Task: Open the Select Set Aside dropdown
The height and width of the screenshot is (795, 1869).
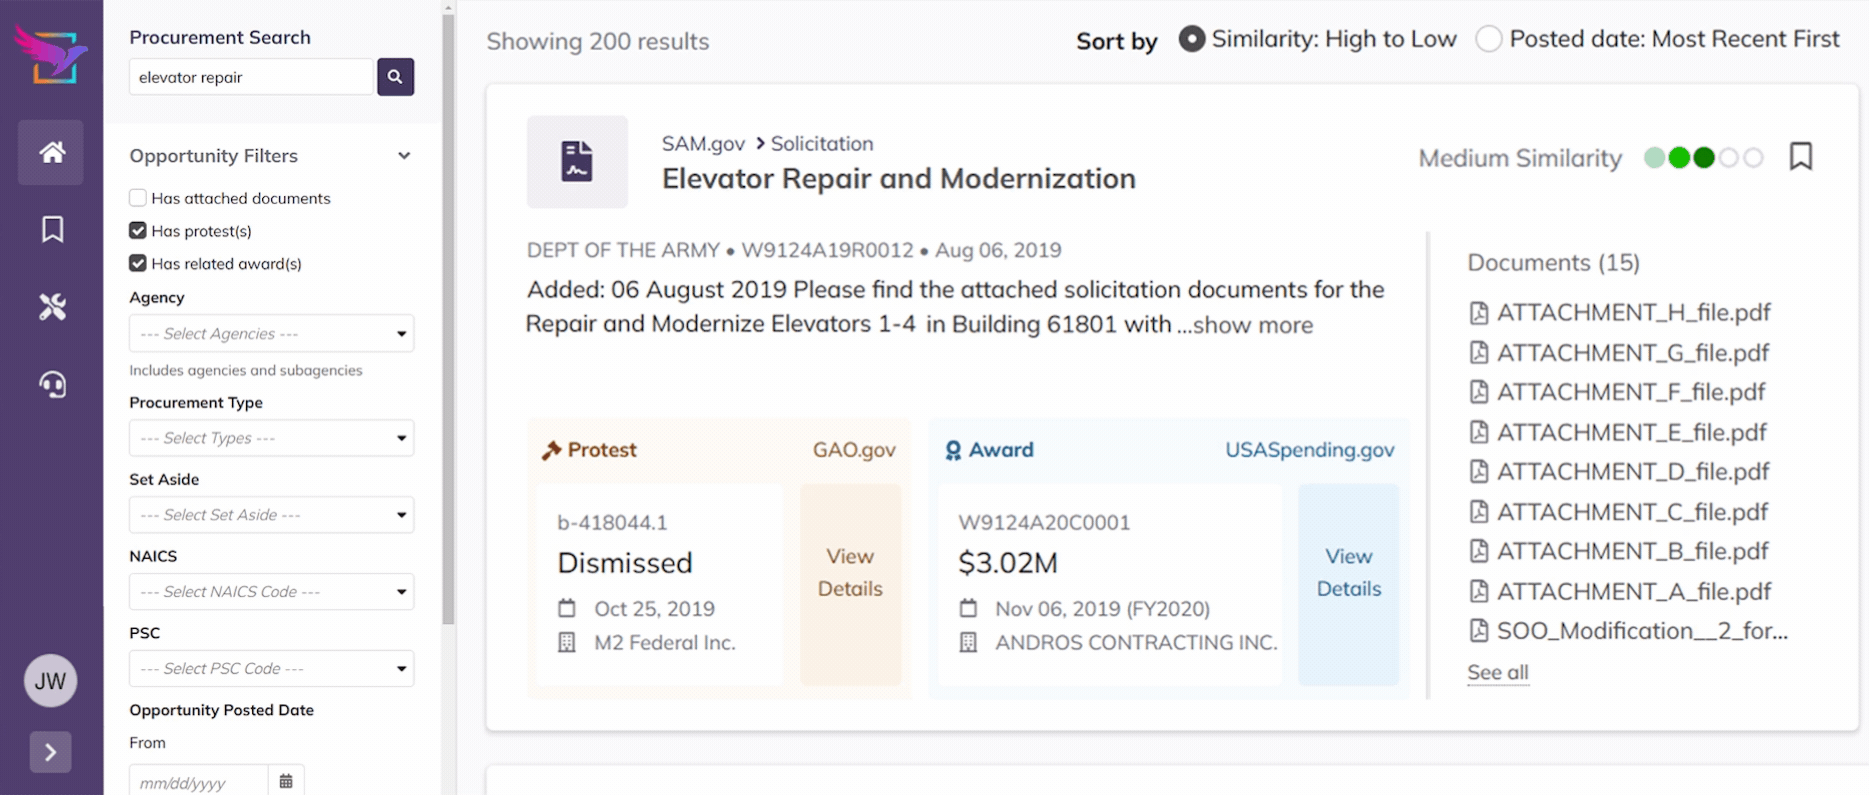Action: point(271,515)
